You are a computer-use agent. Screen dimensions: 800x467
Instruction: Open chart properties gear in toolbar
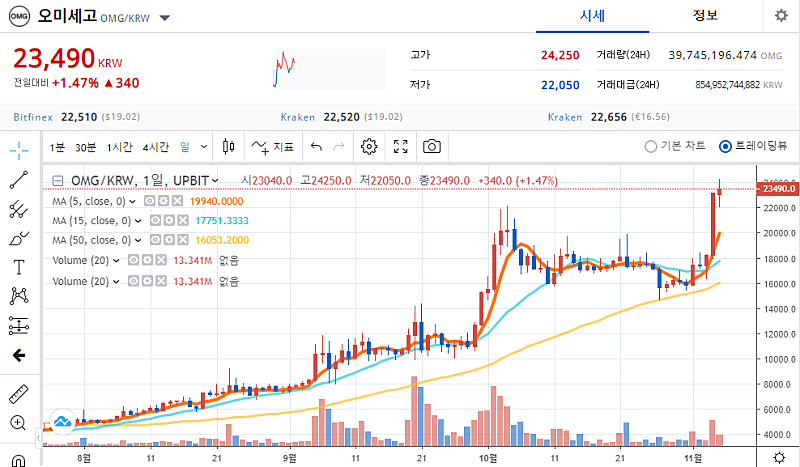pos(369,147)
